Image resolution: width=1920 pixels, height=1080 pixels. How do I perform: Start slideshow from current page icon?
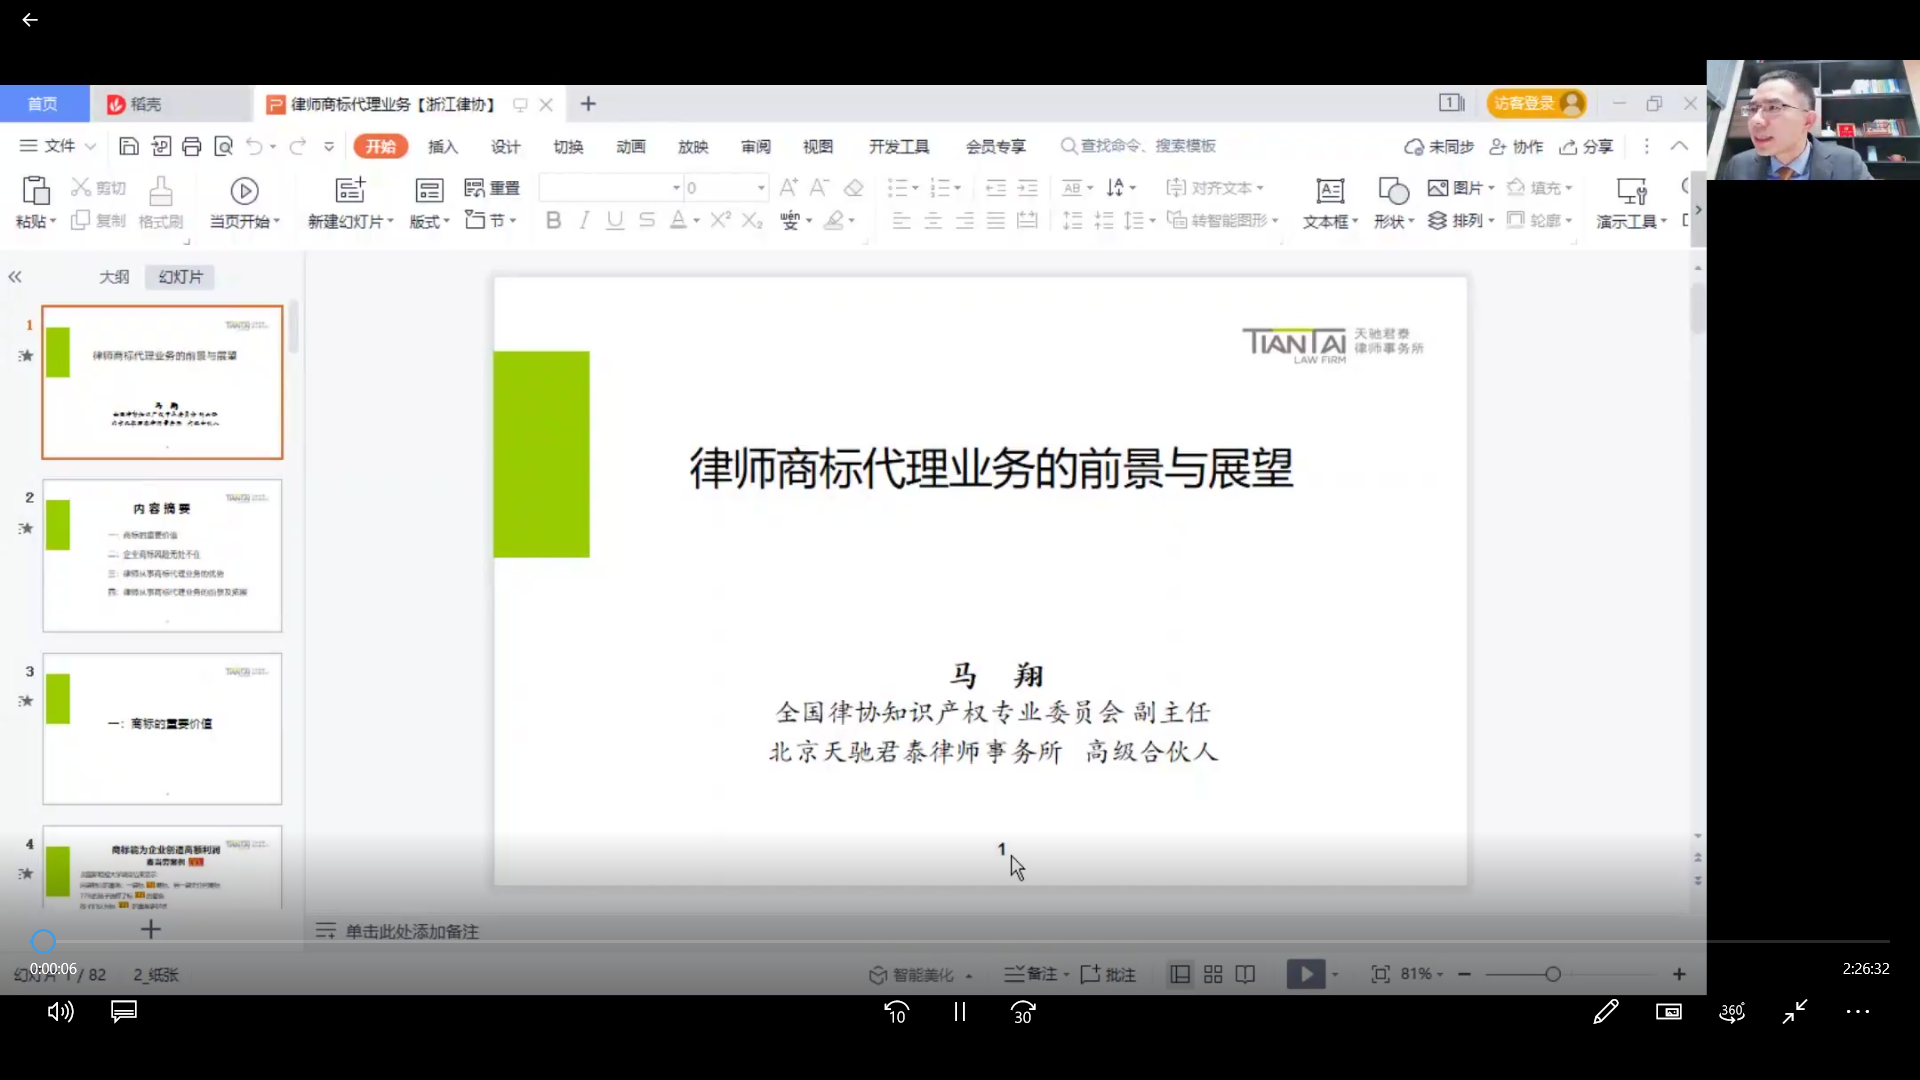pyautogui.click(x=244, y=190)
